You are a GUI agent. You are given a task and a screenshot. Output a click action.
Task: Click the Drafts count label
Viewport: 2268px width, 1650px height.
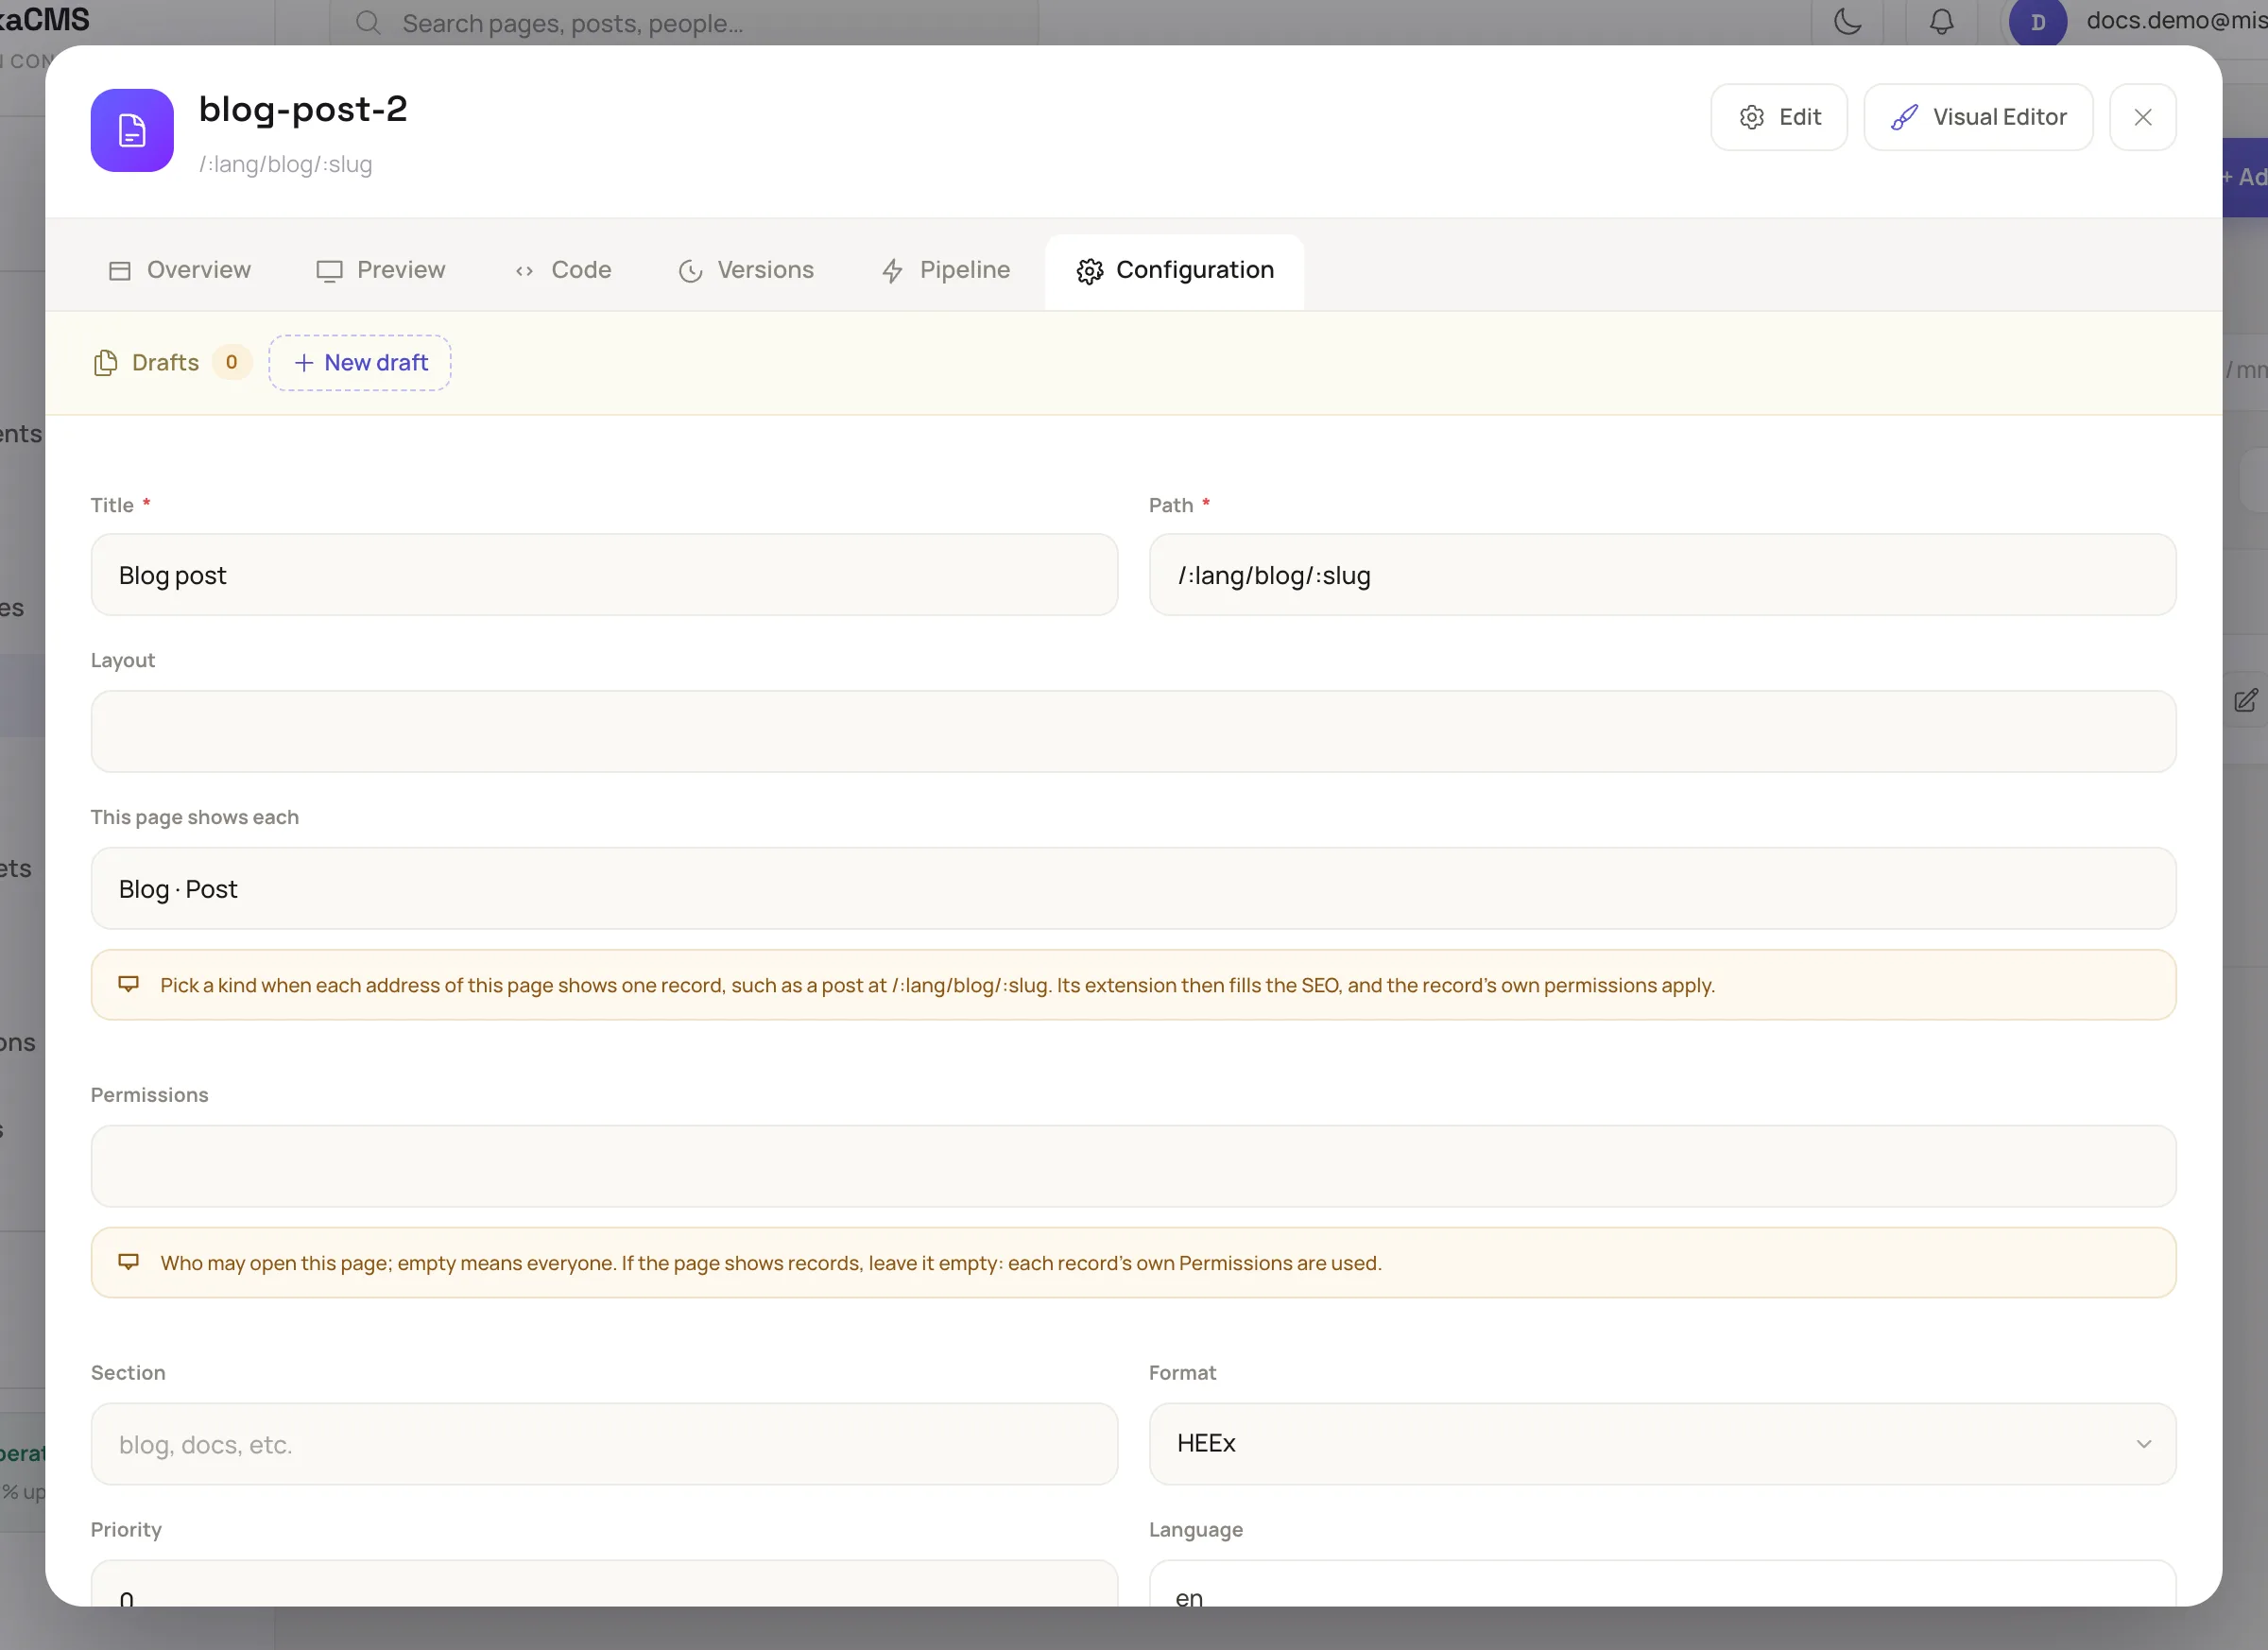(165, 362)
